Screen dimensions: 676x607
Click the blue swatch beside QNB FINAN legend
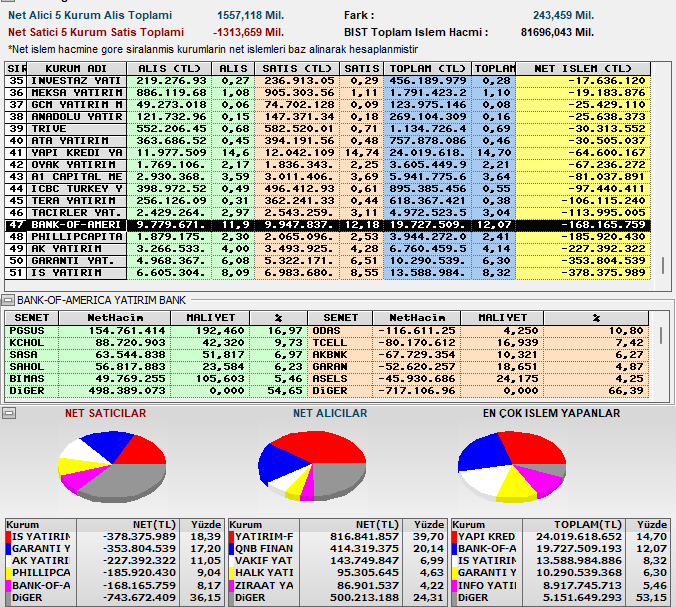pos(232,549)
